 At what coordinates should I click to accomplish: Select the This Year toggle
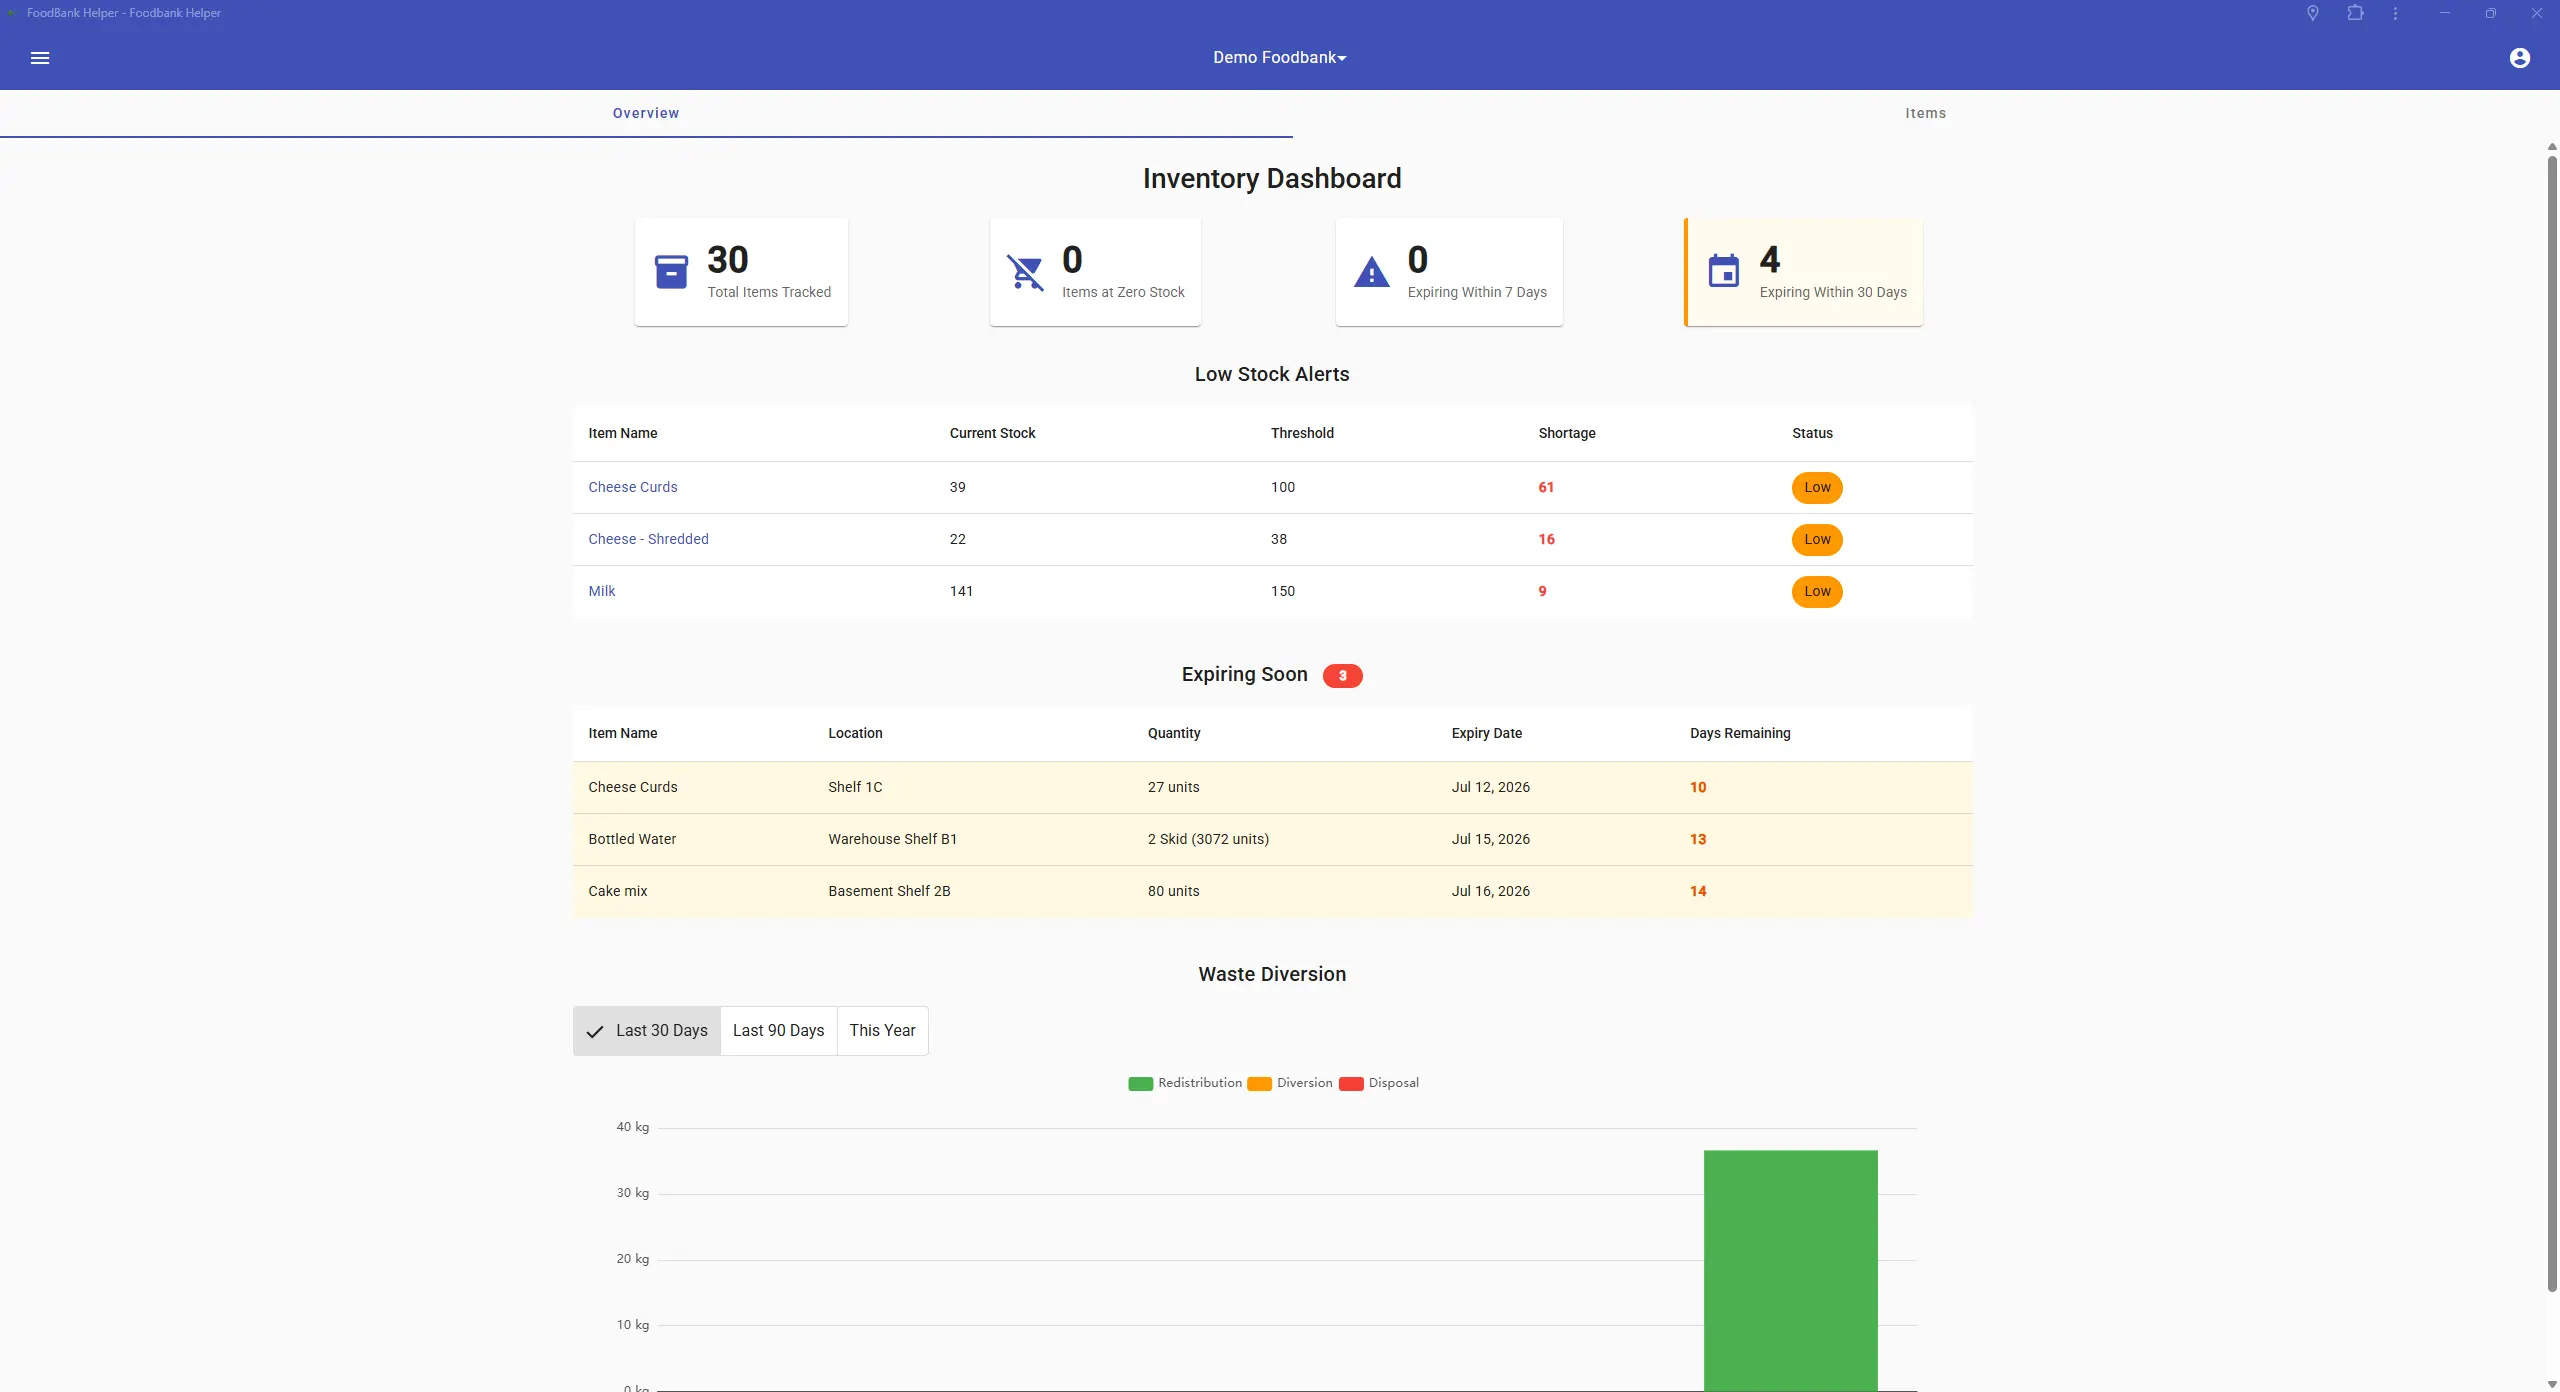882,1031
